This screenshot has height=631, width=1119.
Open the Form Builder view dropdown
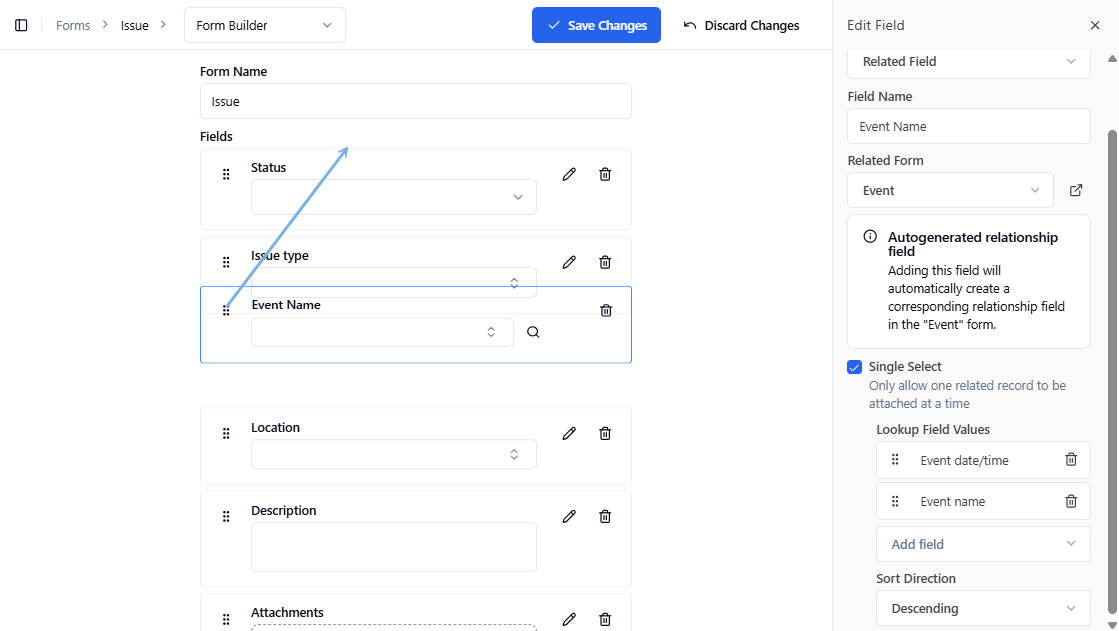point(265,25)
